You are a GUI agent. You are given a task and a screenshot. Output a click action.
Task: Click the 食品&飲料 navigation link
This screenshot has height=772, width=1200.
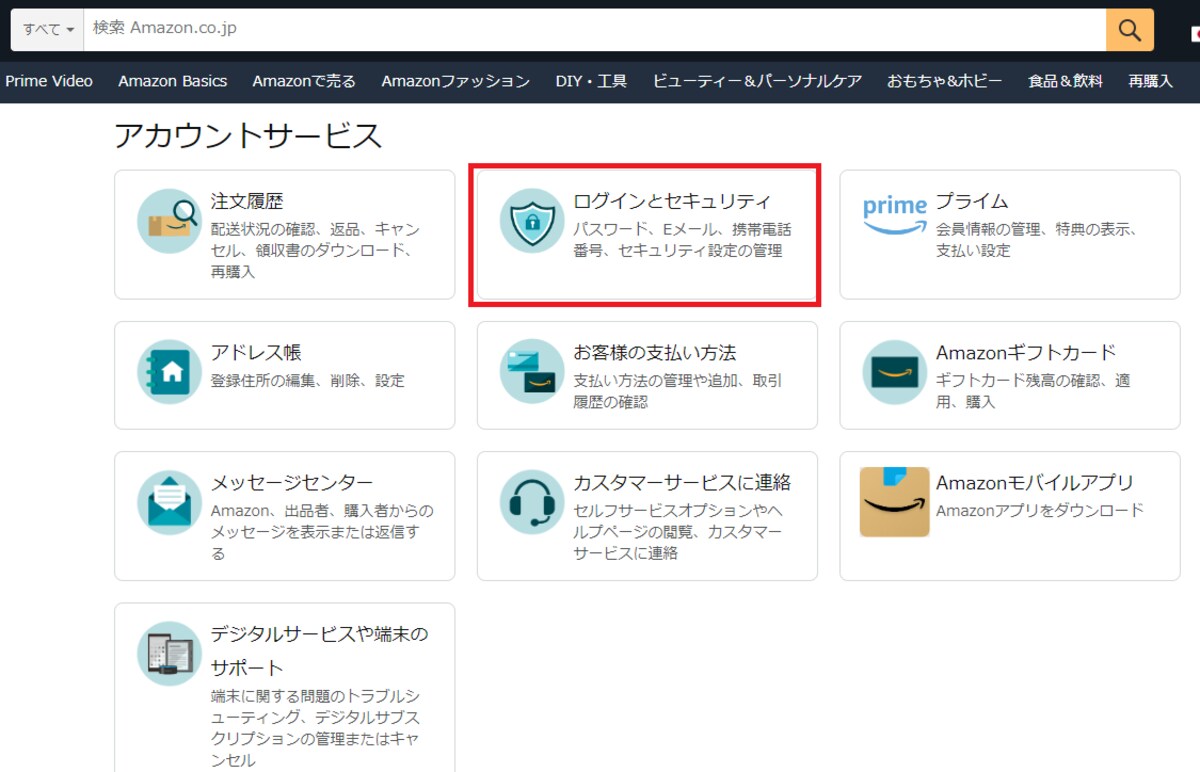(x=1066, y=81)
